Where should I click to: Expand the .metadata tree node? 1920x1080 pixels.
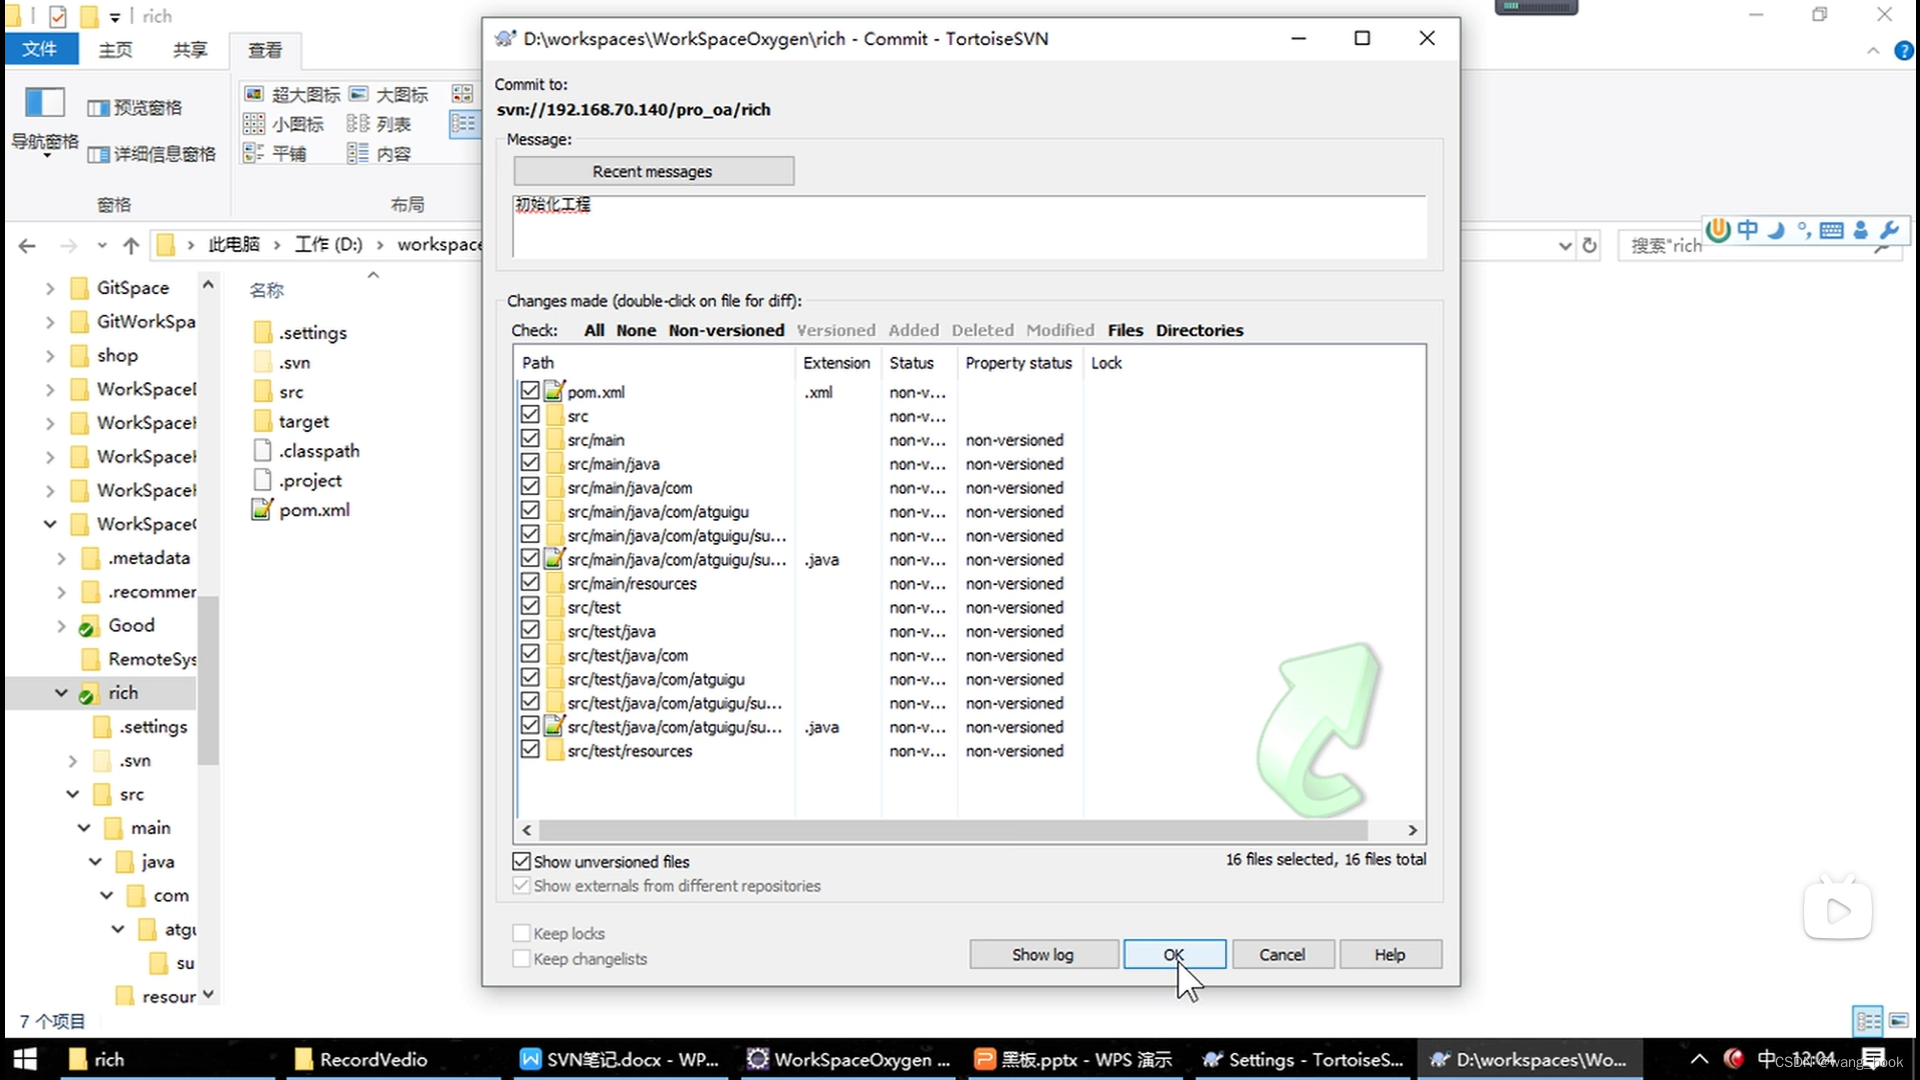(x=61, y=558)
